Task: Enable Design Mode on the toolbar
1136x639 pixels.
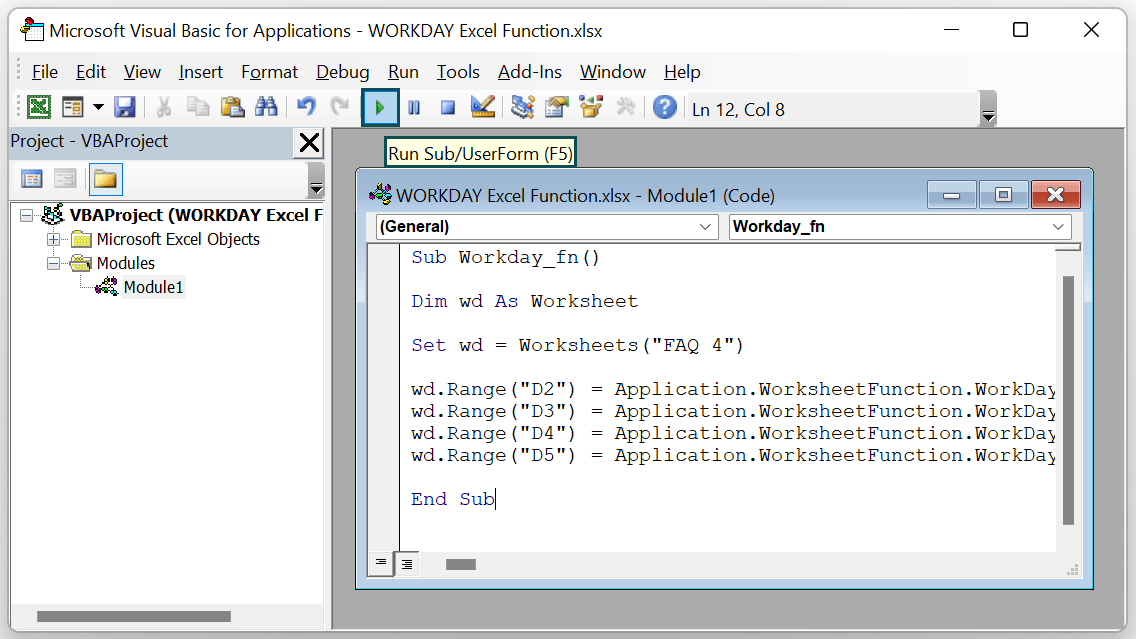Action: pos(482,107)
